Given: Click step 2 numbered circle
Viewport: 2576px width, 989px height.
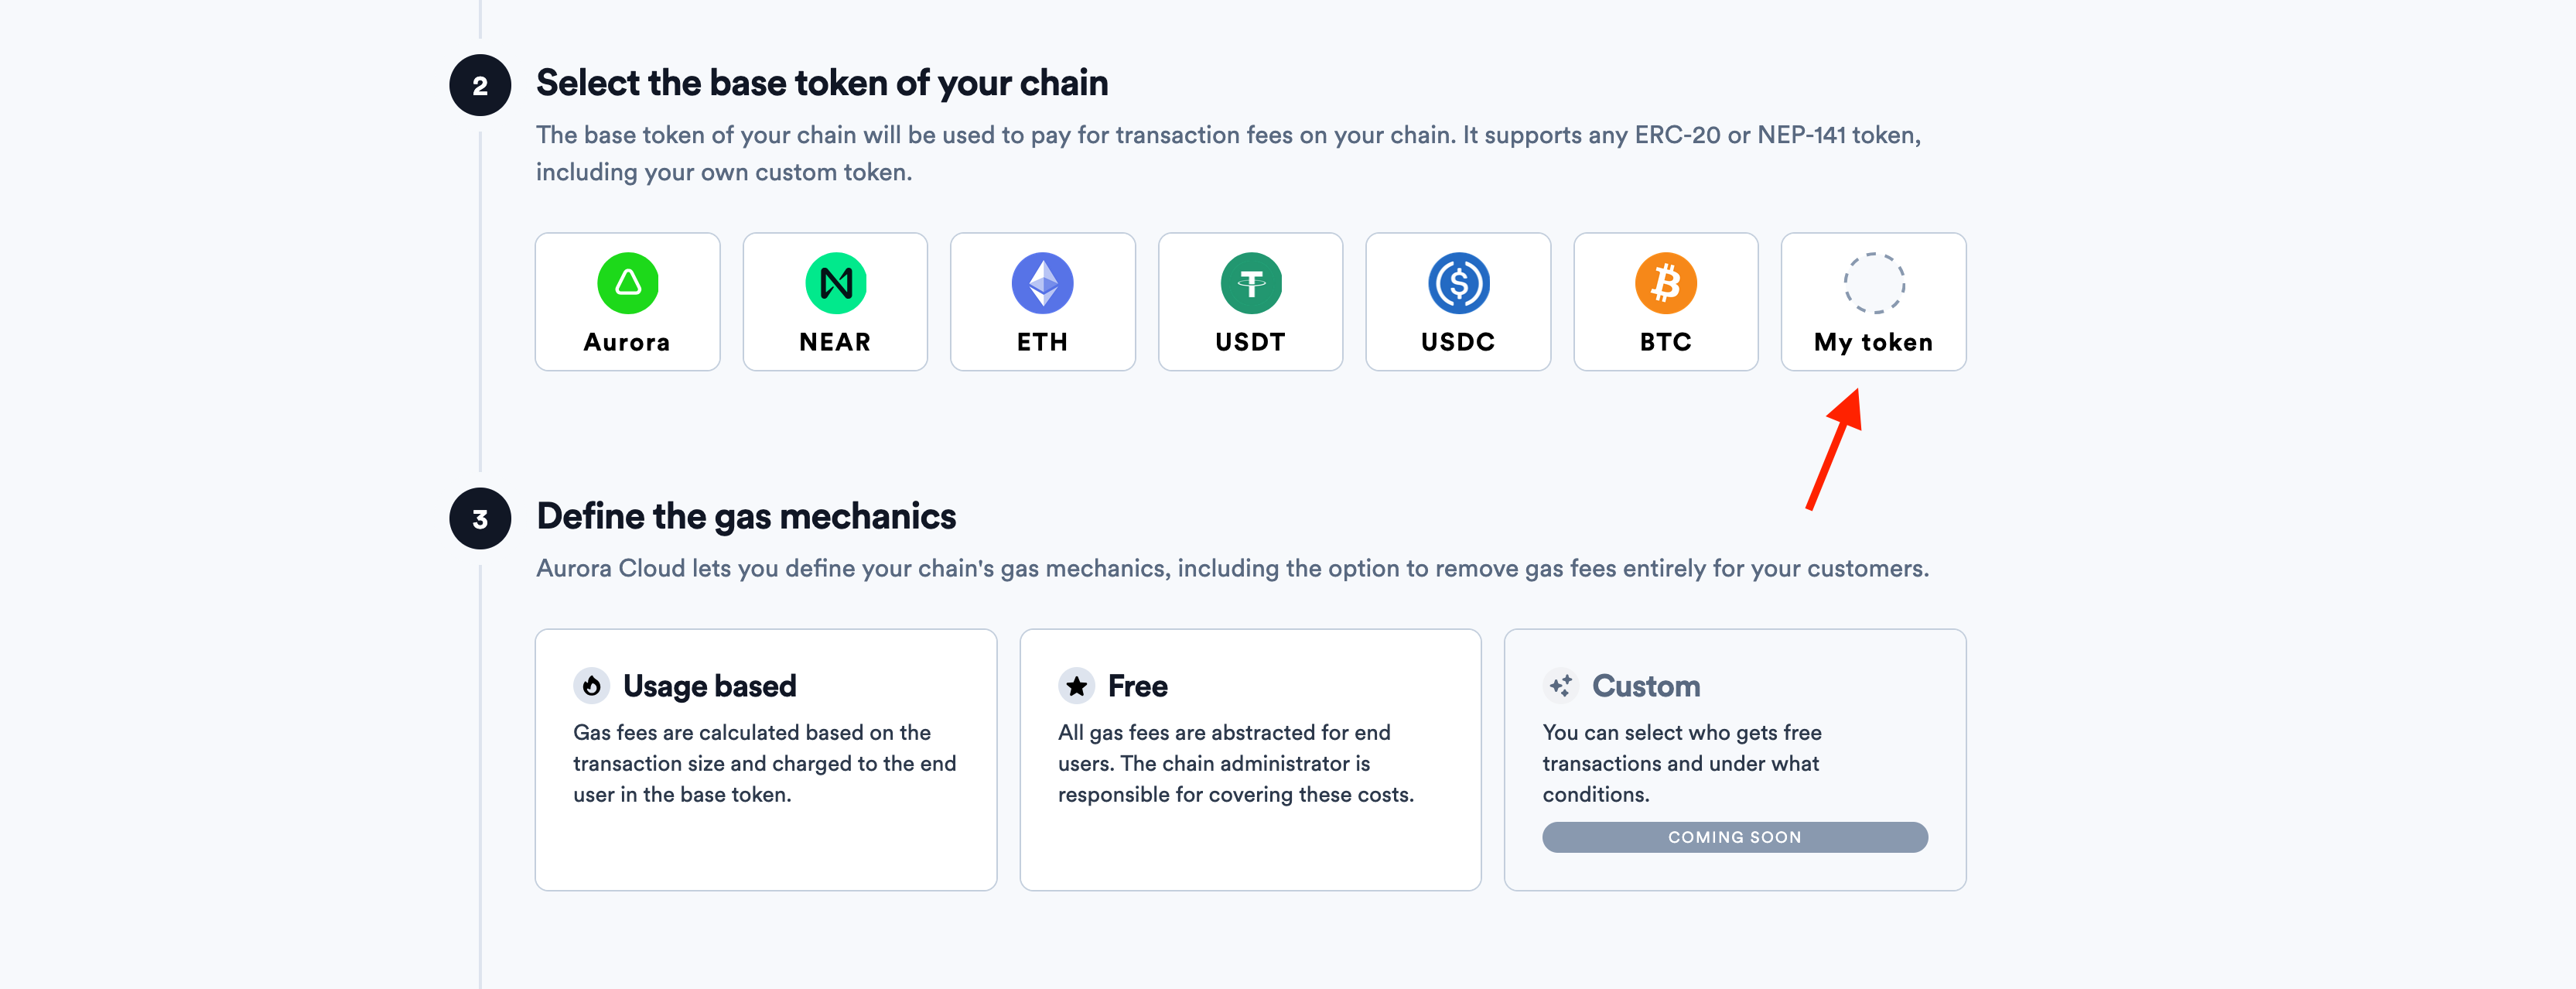Looking at the screenshot, I should click(x=481, y=85).
